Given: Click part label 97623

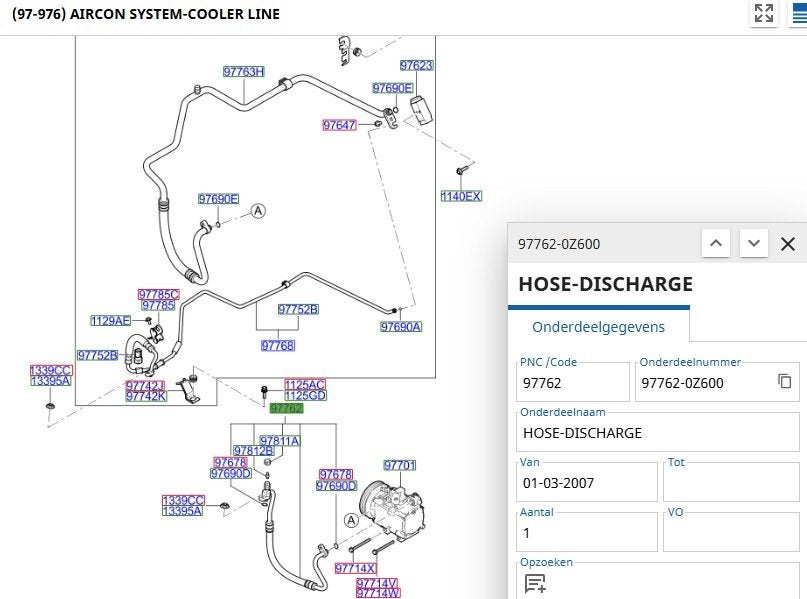Looking at the screenshot, I should click(416, 65).
